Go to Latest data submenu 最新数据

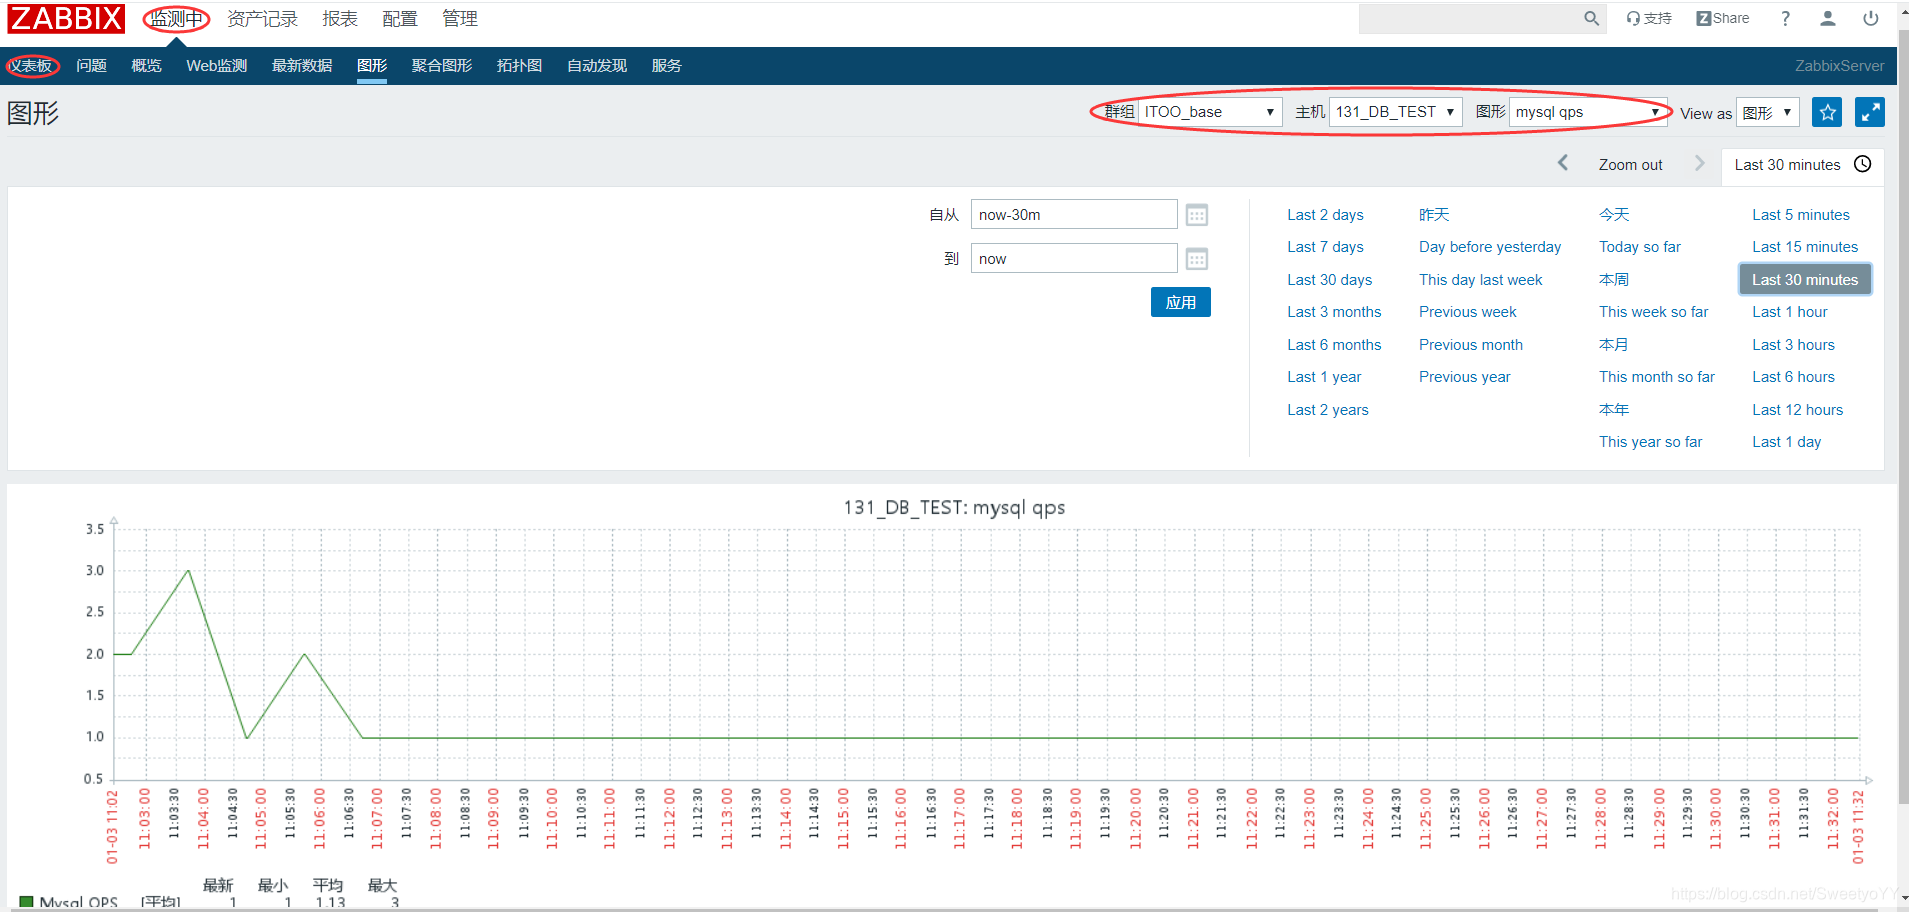click(302, 66)
